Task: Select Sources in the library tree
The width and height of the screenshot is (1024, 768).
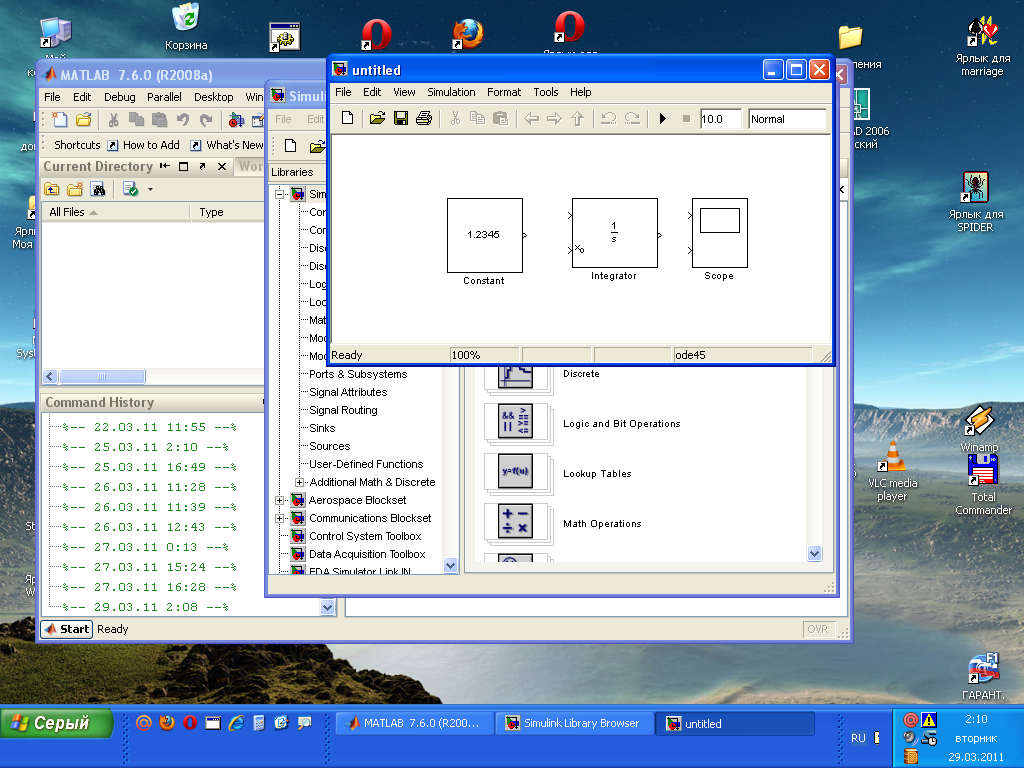Action: tap(329, 446)
